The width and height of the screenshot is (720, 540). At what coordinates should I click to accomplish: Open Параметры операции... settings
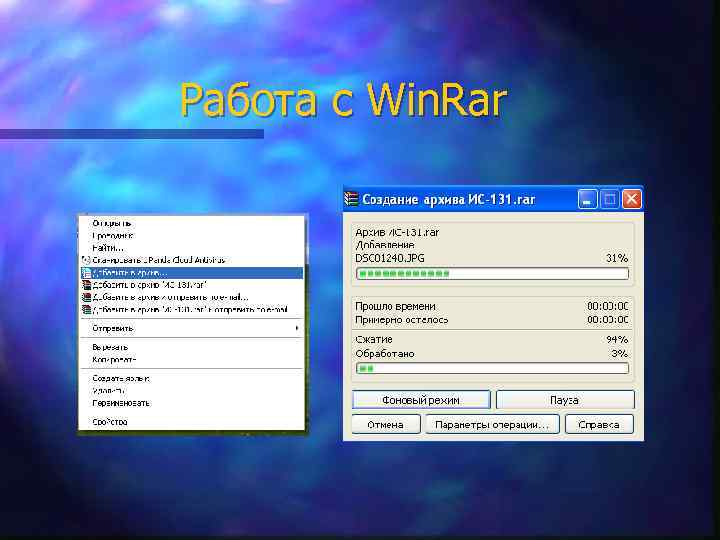pos(492,425)
